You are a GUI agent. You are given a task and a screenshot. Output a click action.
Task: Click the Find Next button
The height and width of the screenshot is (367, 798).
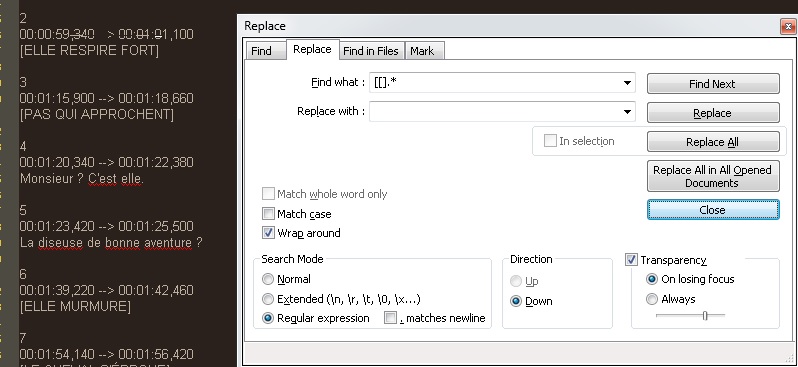712,84
